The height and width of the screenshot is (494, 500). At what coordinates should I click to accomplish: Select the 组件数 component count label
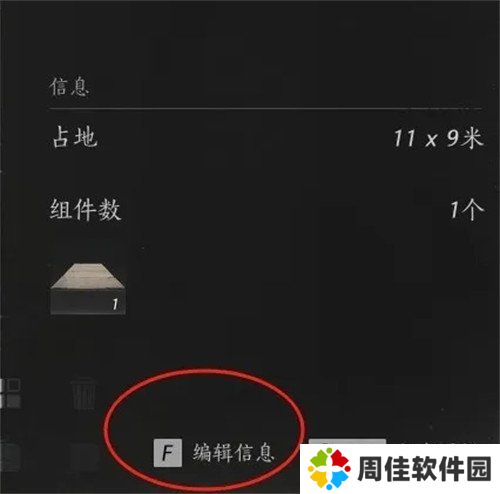coord(85,210)
